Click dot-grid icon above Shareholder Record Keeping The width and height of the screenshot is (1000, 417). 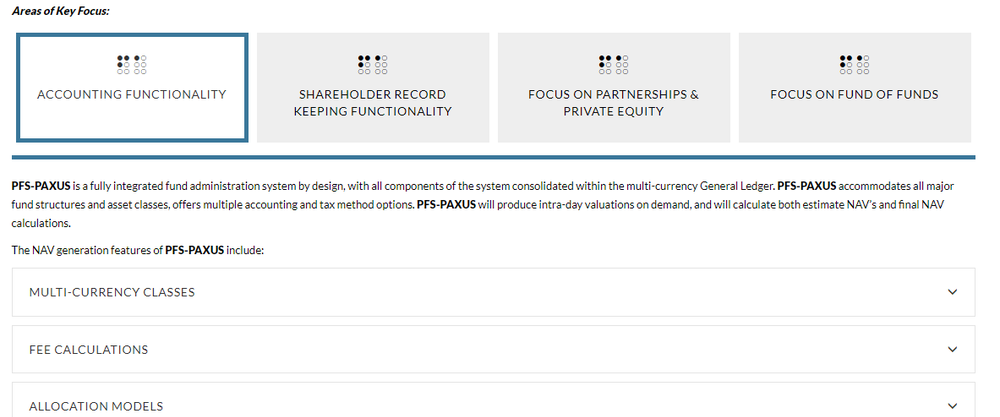pyautogui.click(x=373, y=65)
